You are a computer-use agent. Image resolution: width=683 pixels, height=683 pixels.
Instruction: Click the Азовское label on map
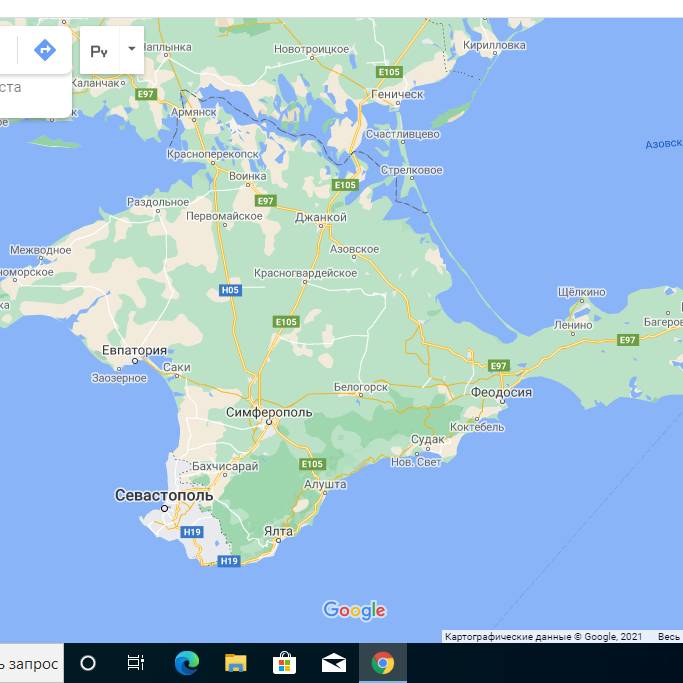tap(354, 249)
